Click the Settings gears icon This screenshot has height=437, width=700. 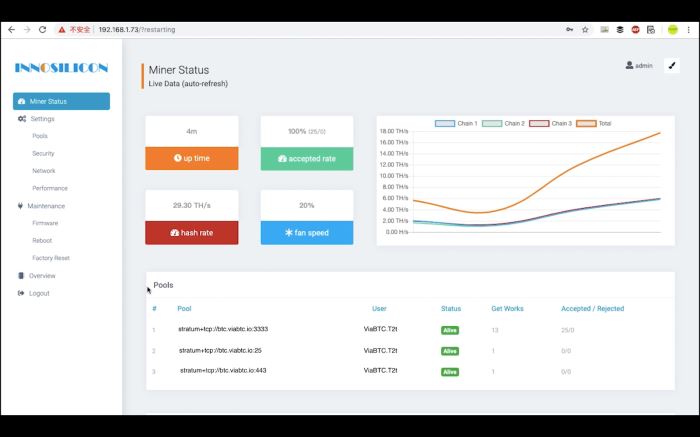tap(22, 119)
